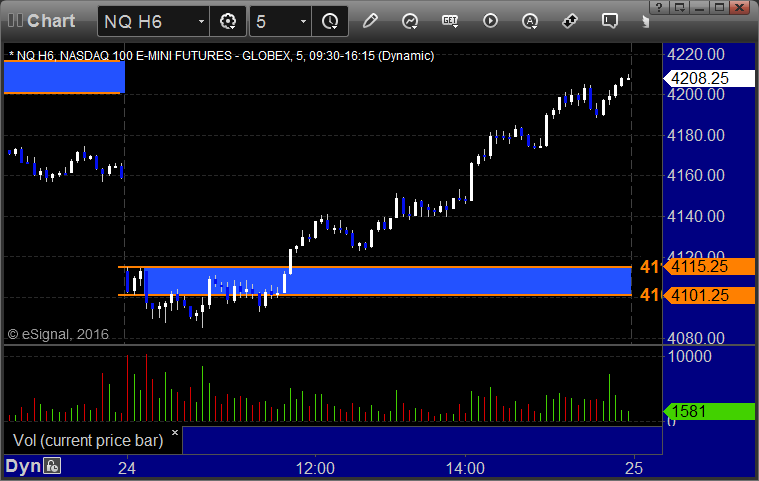Open the circled A alerts icon
The height and width of the screenshot is (481, 759).
(530, 21)
